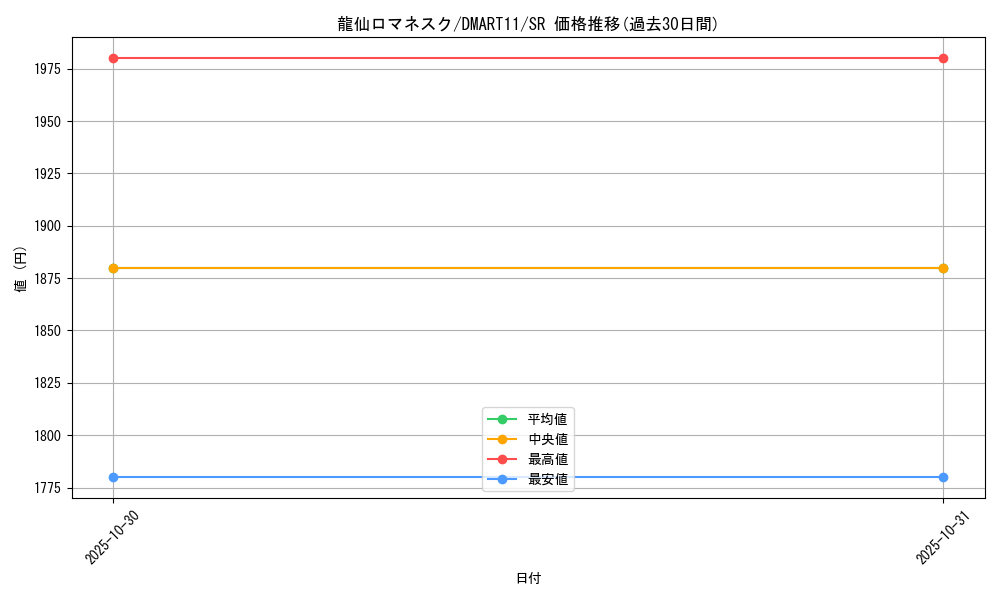The image size is (1000, 600).
Task: Select the red 最高値 marker on 2025-10-31
Action: pos(944,58)
